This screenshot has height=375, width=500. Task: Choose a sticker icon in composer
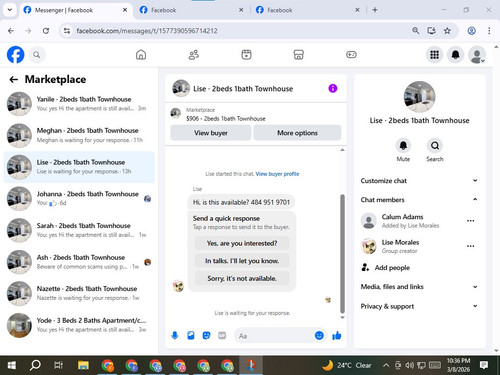click(x=206, y=335)
